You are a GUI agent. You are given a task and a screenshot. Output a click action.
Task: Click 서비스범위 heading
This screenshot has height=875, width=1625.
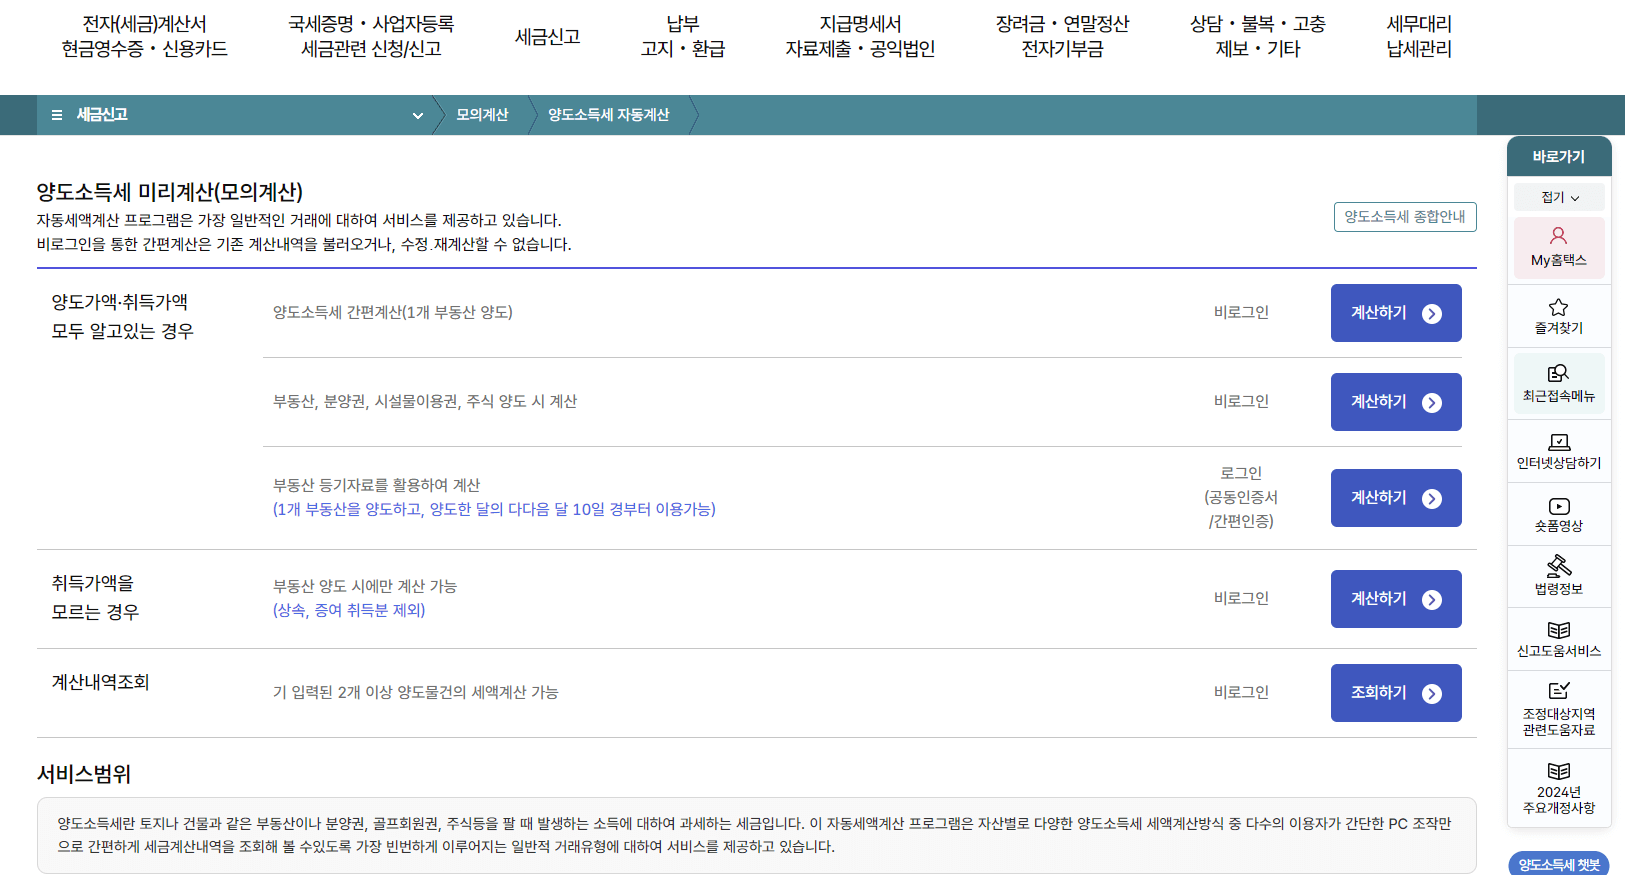click(84, 774)
